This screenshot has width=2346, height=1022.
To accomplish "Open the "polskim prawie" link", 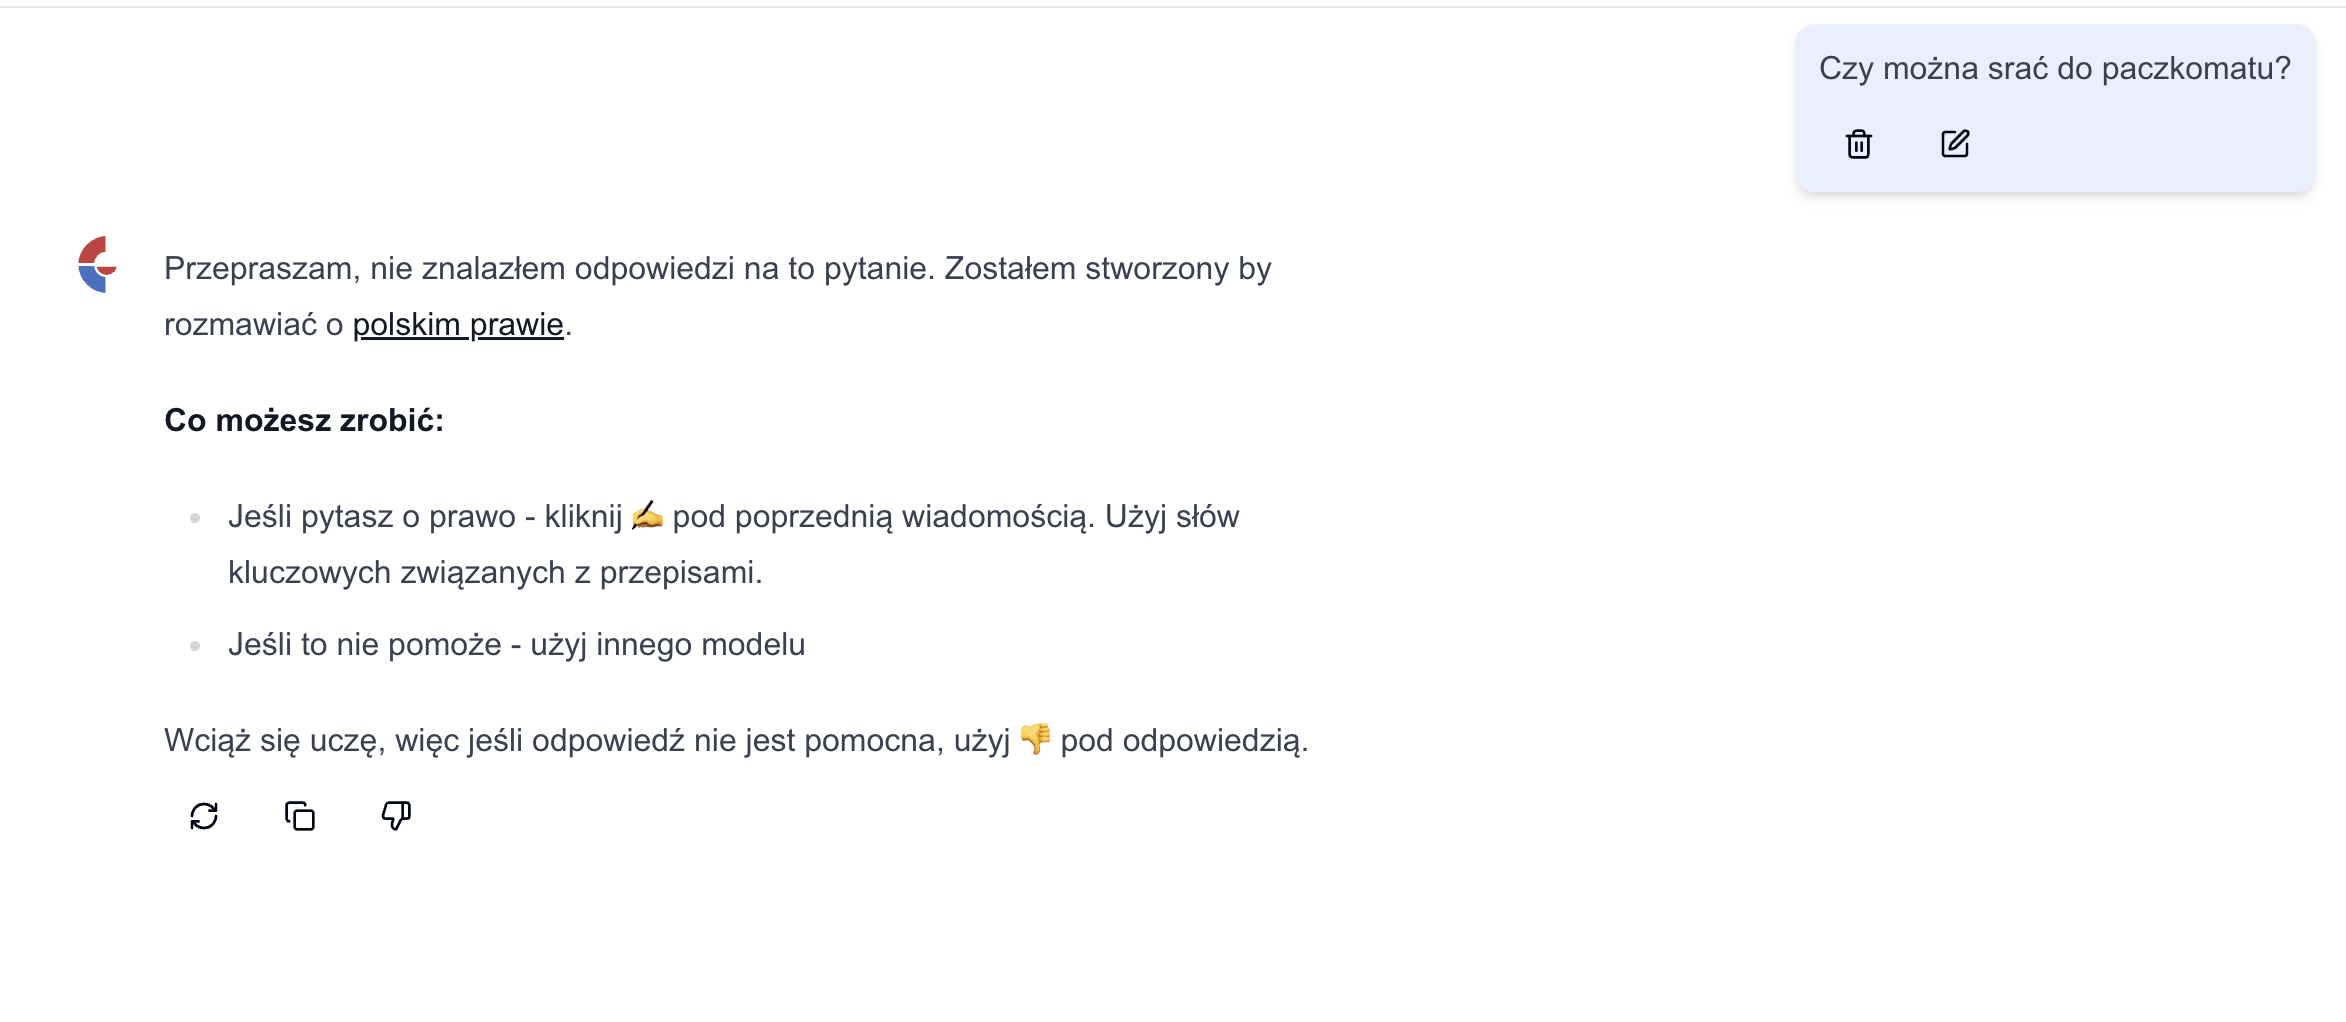I will pos(458,324).
